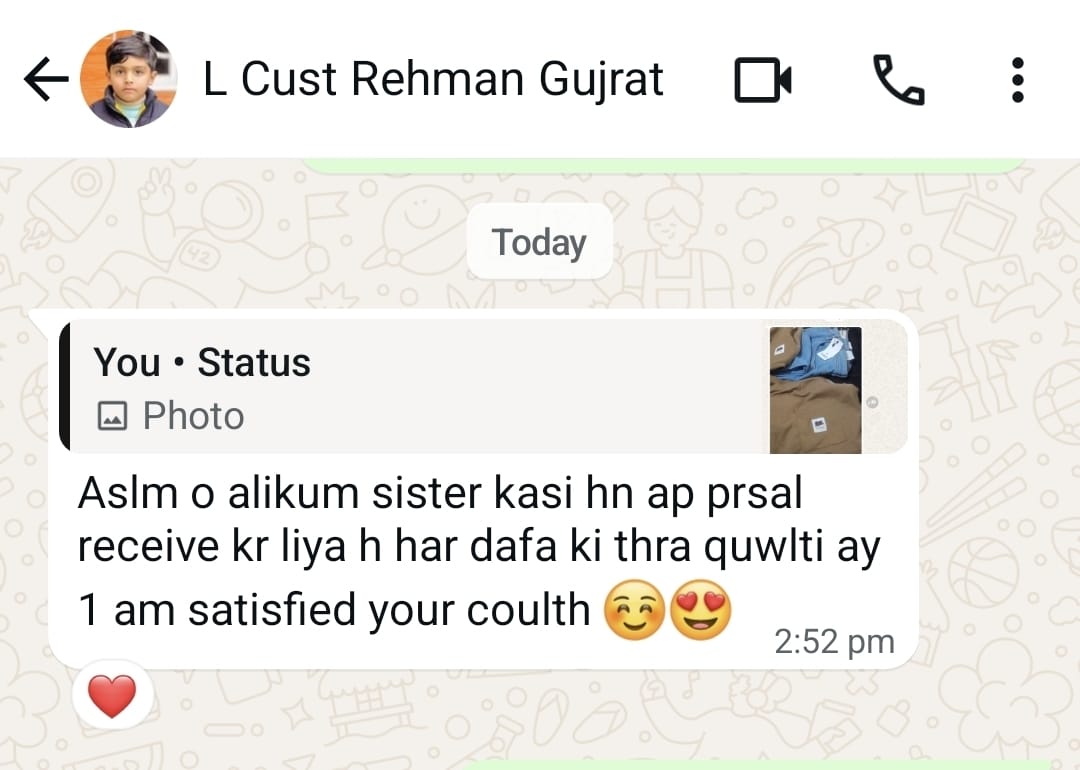Open the quoted You • Status reply
Image resolution: width=1080 pixels, height=770 pixels.
(484, 387)
